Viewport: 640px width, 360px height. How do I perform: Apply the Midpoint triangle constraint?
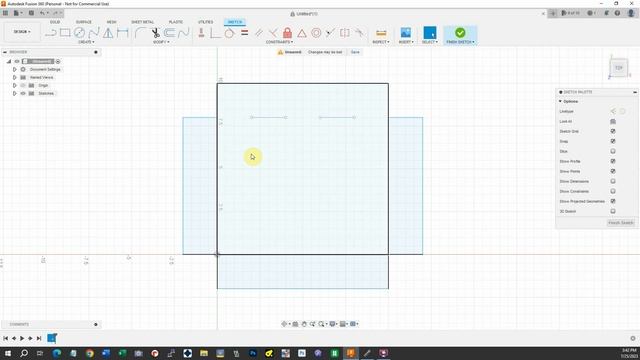click(x=302, y=33)
